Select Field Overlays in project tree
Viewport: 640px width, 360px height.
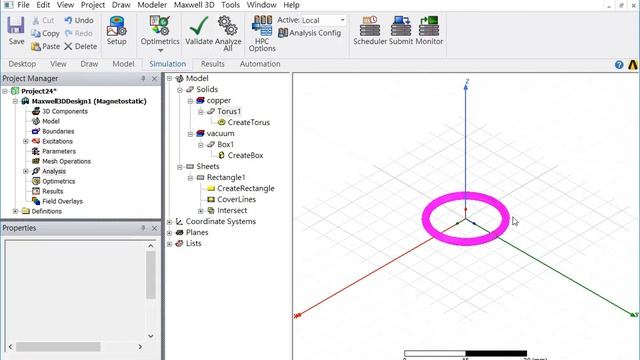pos(62,201)
